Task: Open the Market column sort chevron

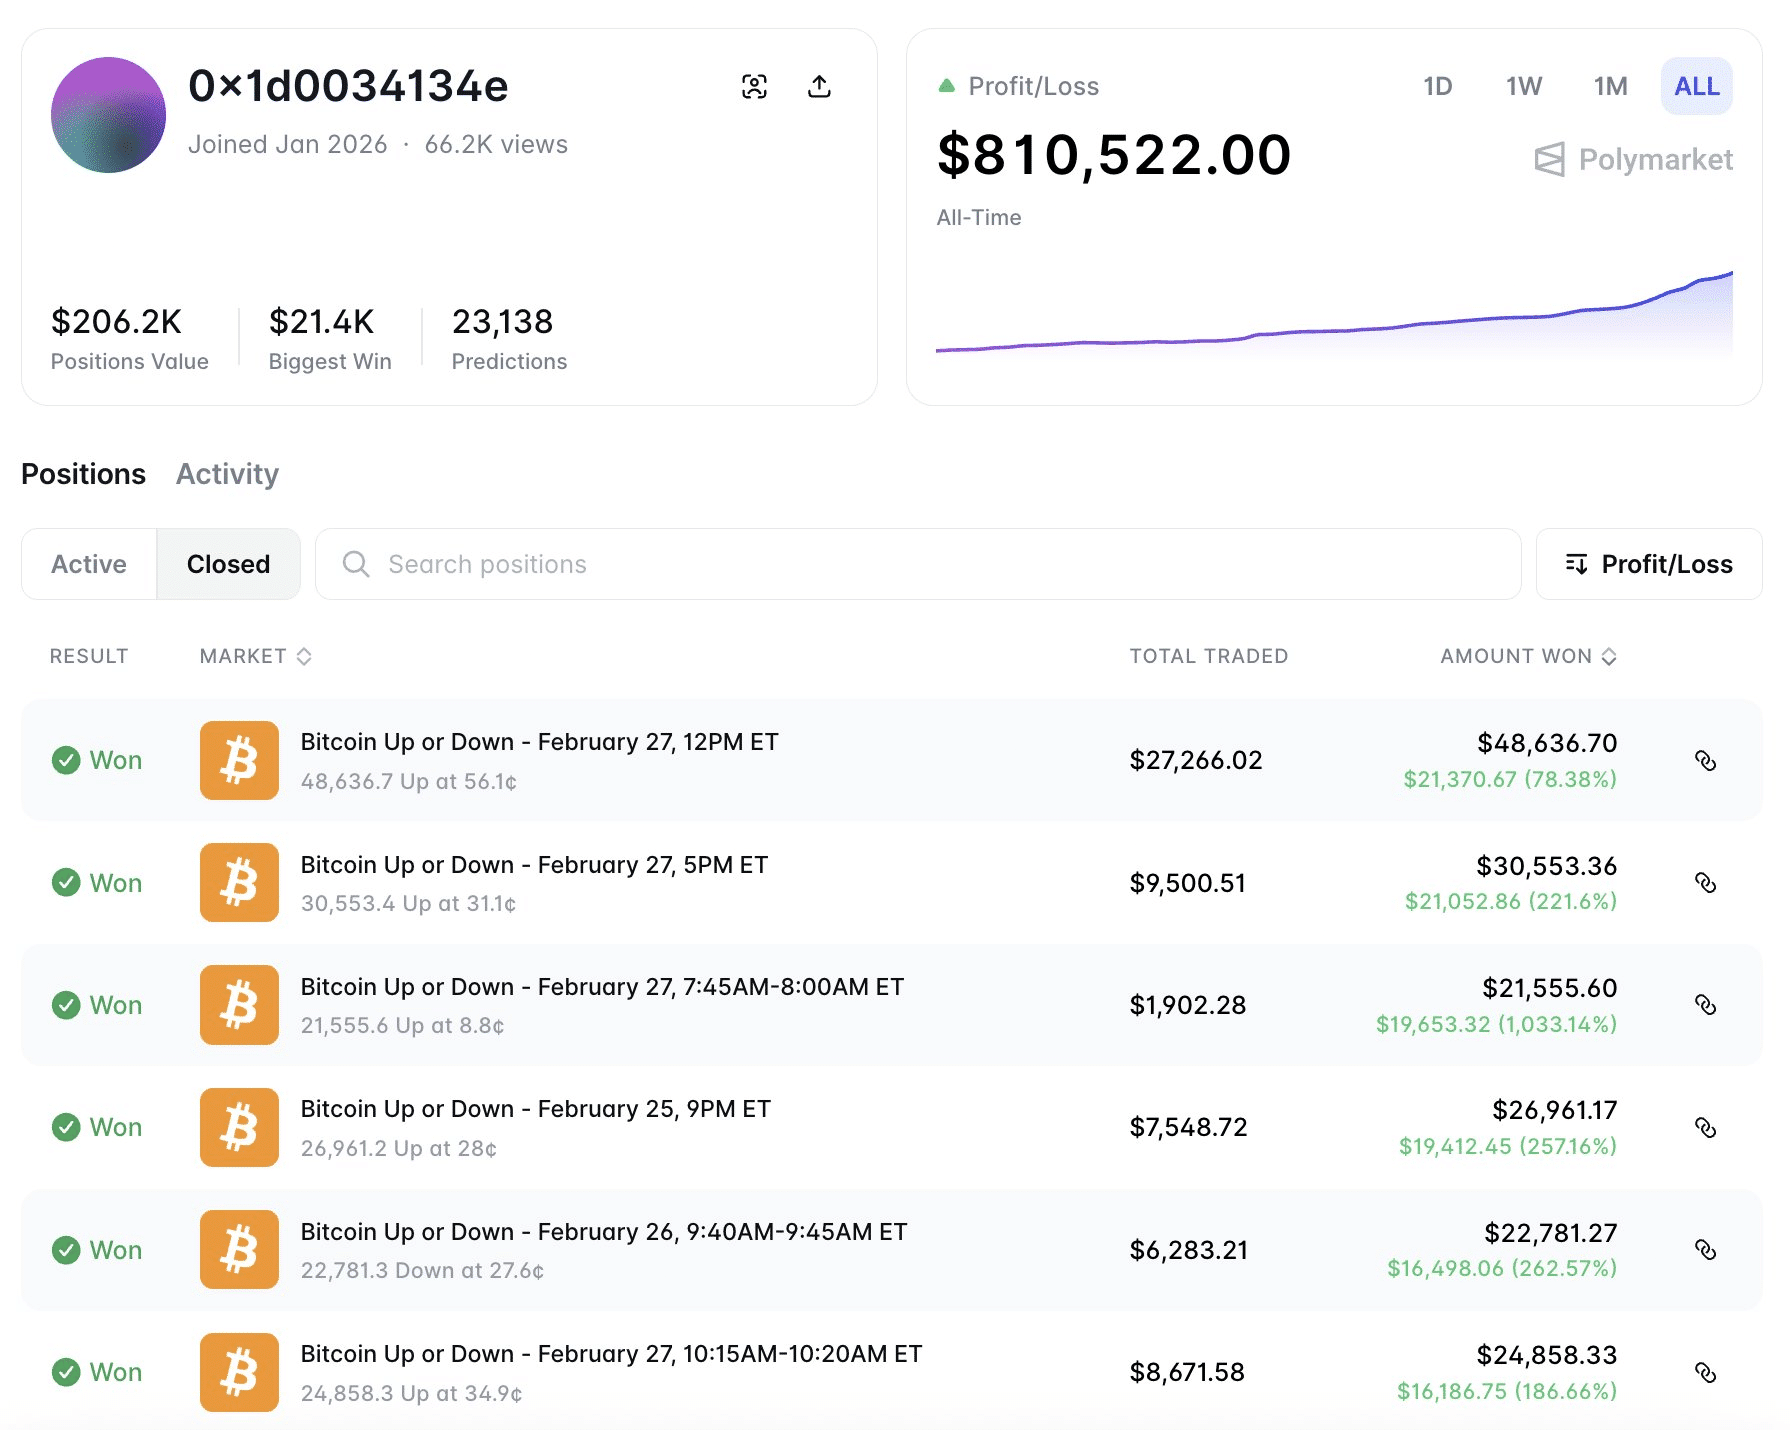Action: point(305,656)
